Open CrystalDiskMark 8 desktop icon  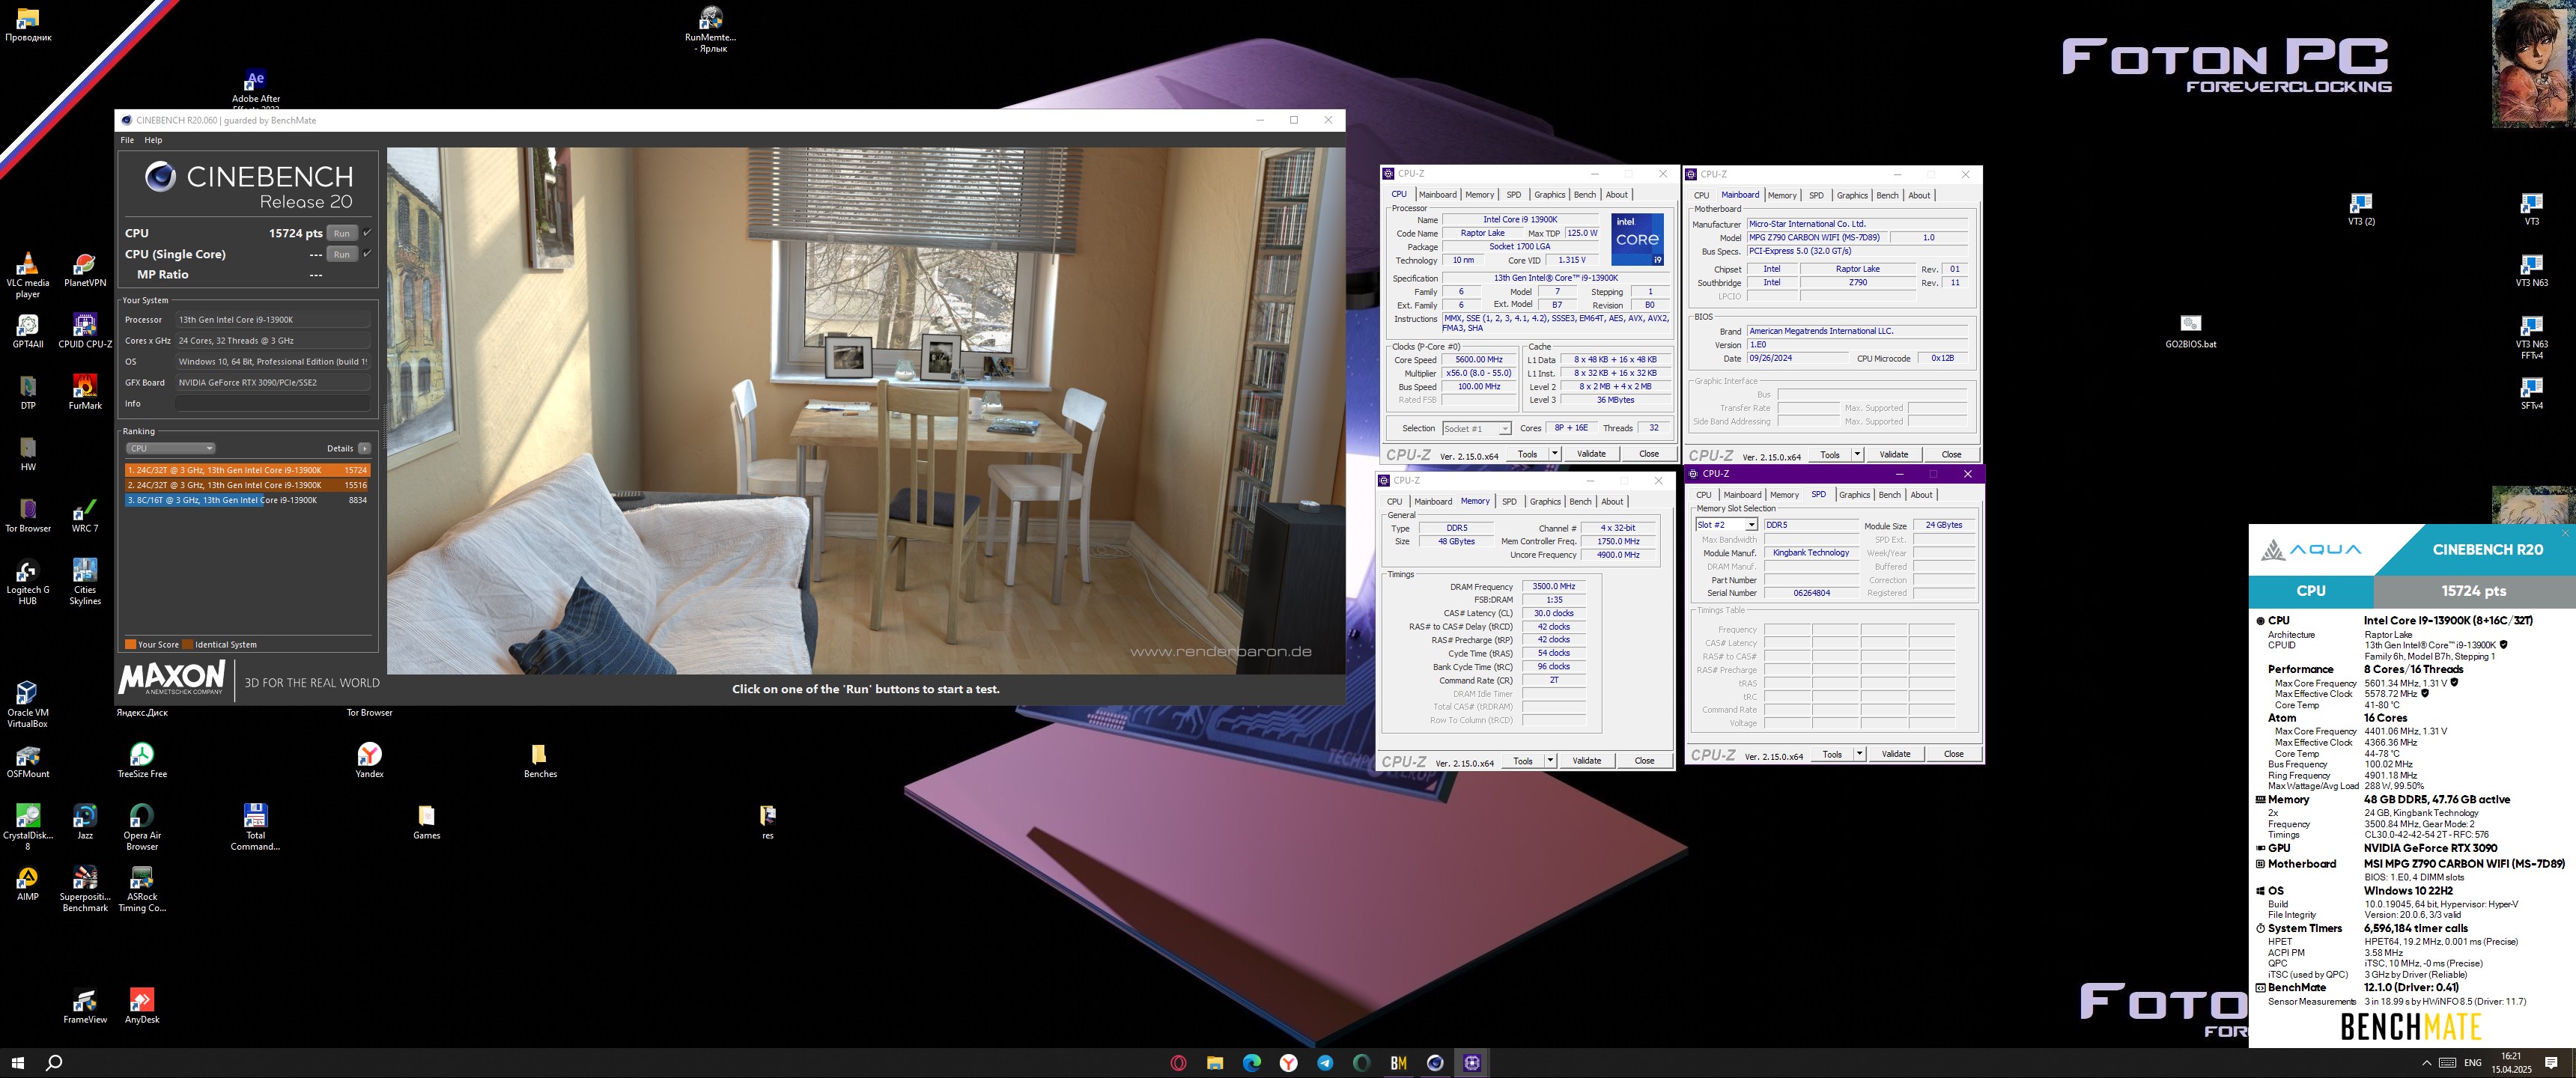tap(28, 826)
